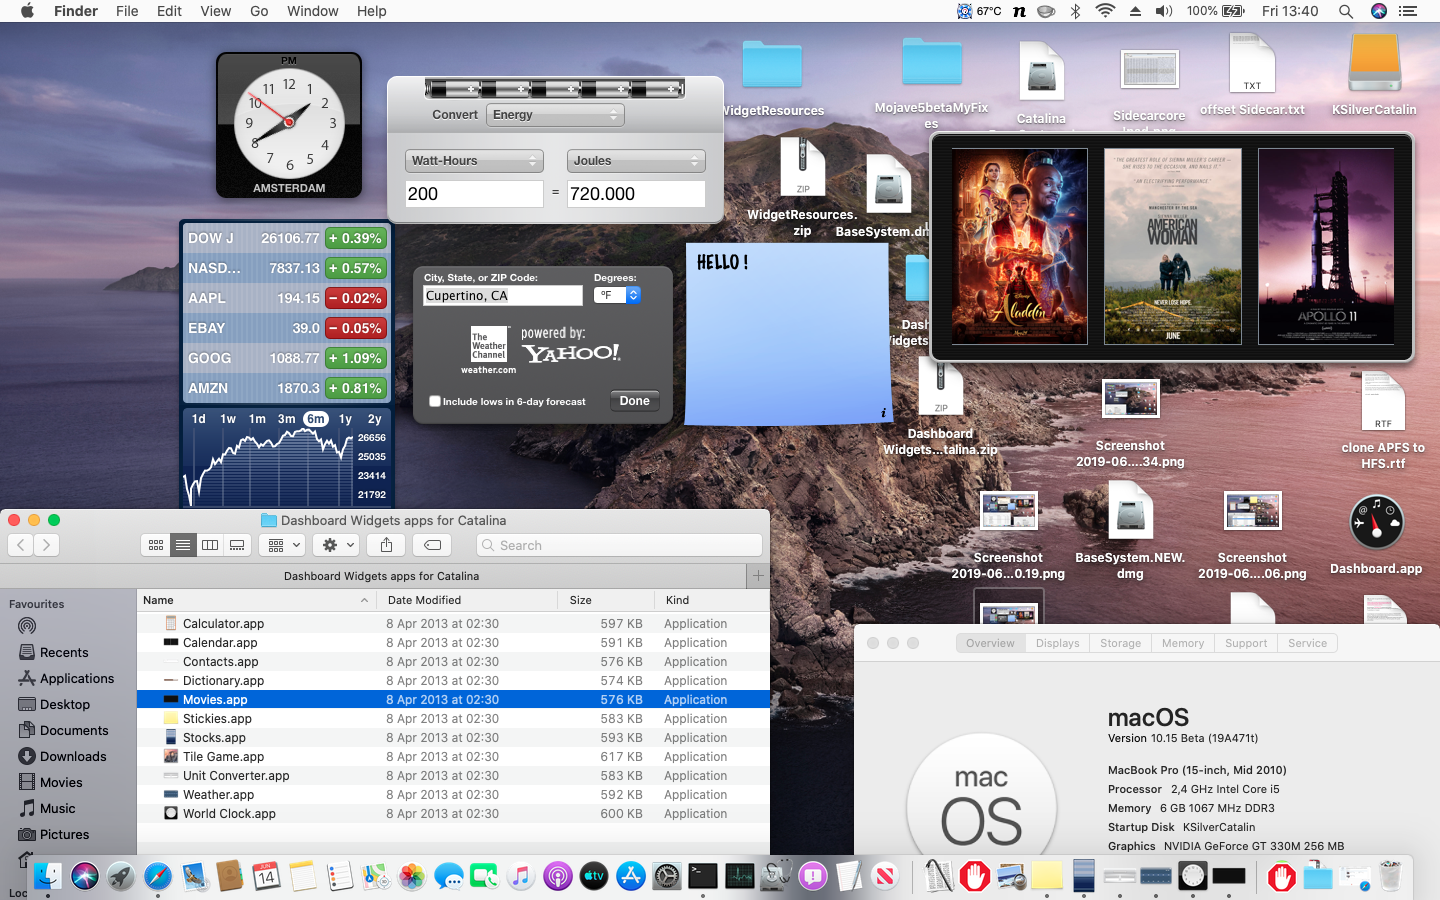Click City, State, or ZIP Code field
This screenshot has width=1440, height=900.
pos(503,296)
